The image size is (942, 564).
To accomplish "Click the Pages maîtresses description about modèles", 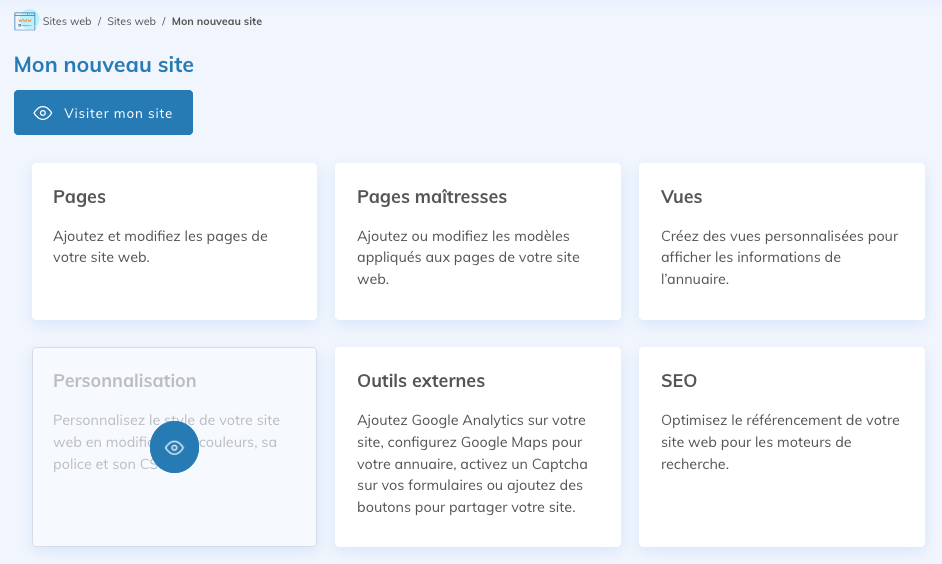I will point(468,257).
